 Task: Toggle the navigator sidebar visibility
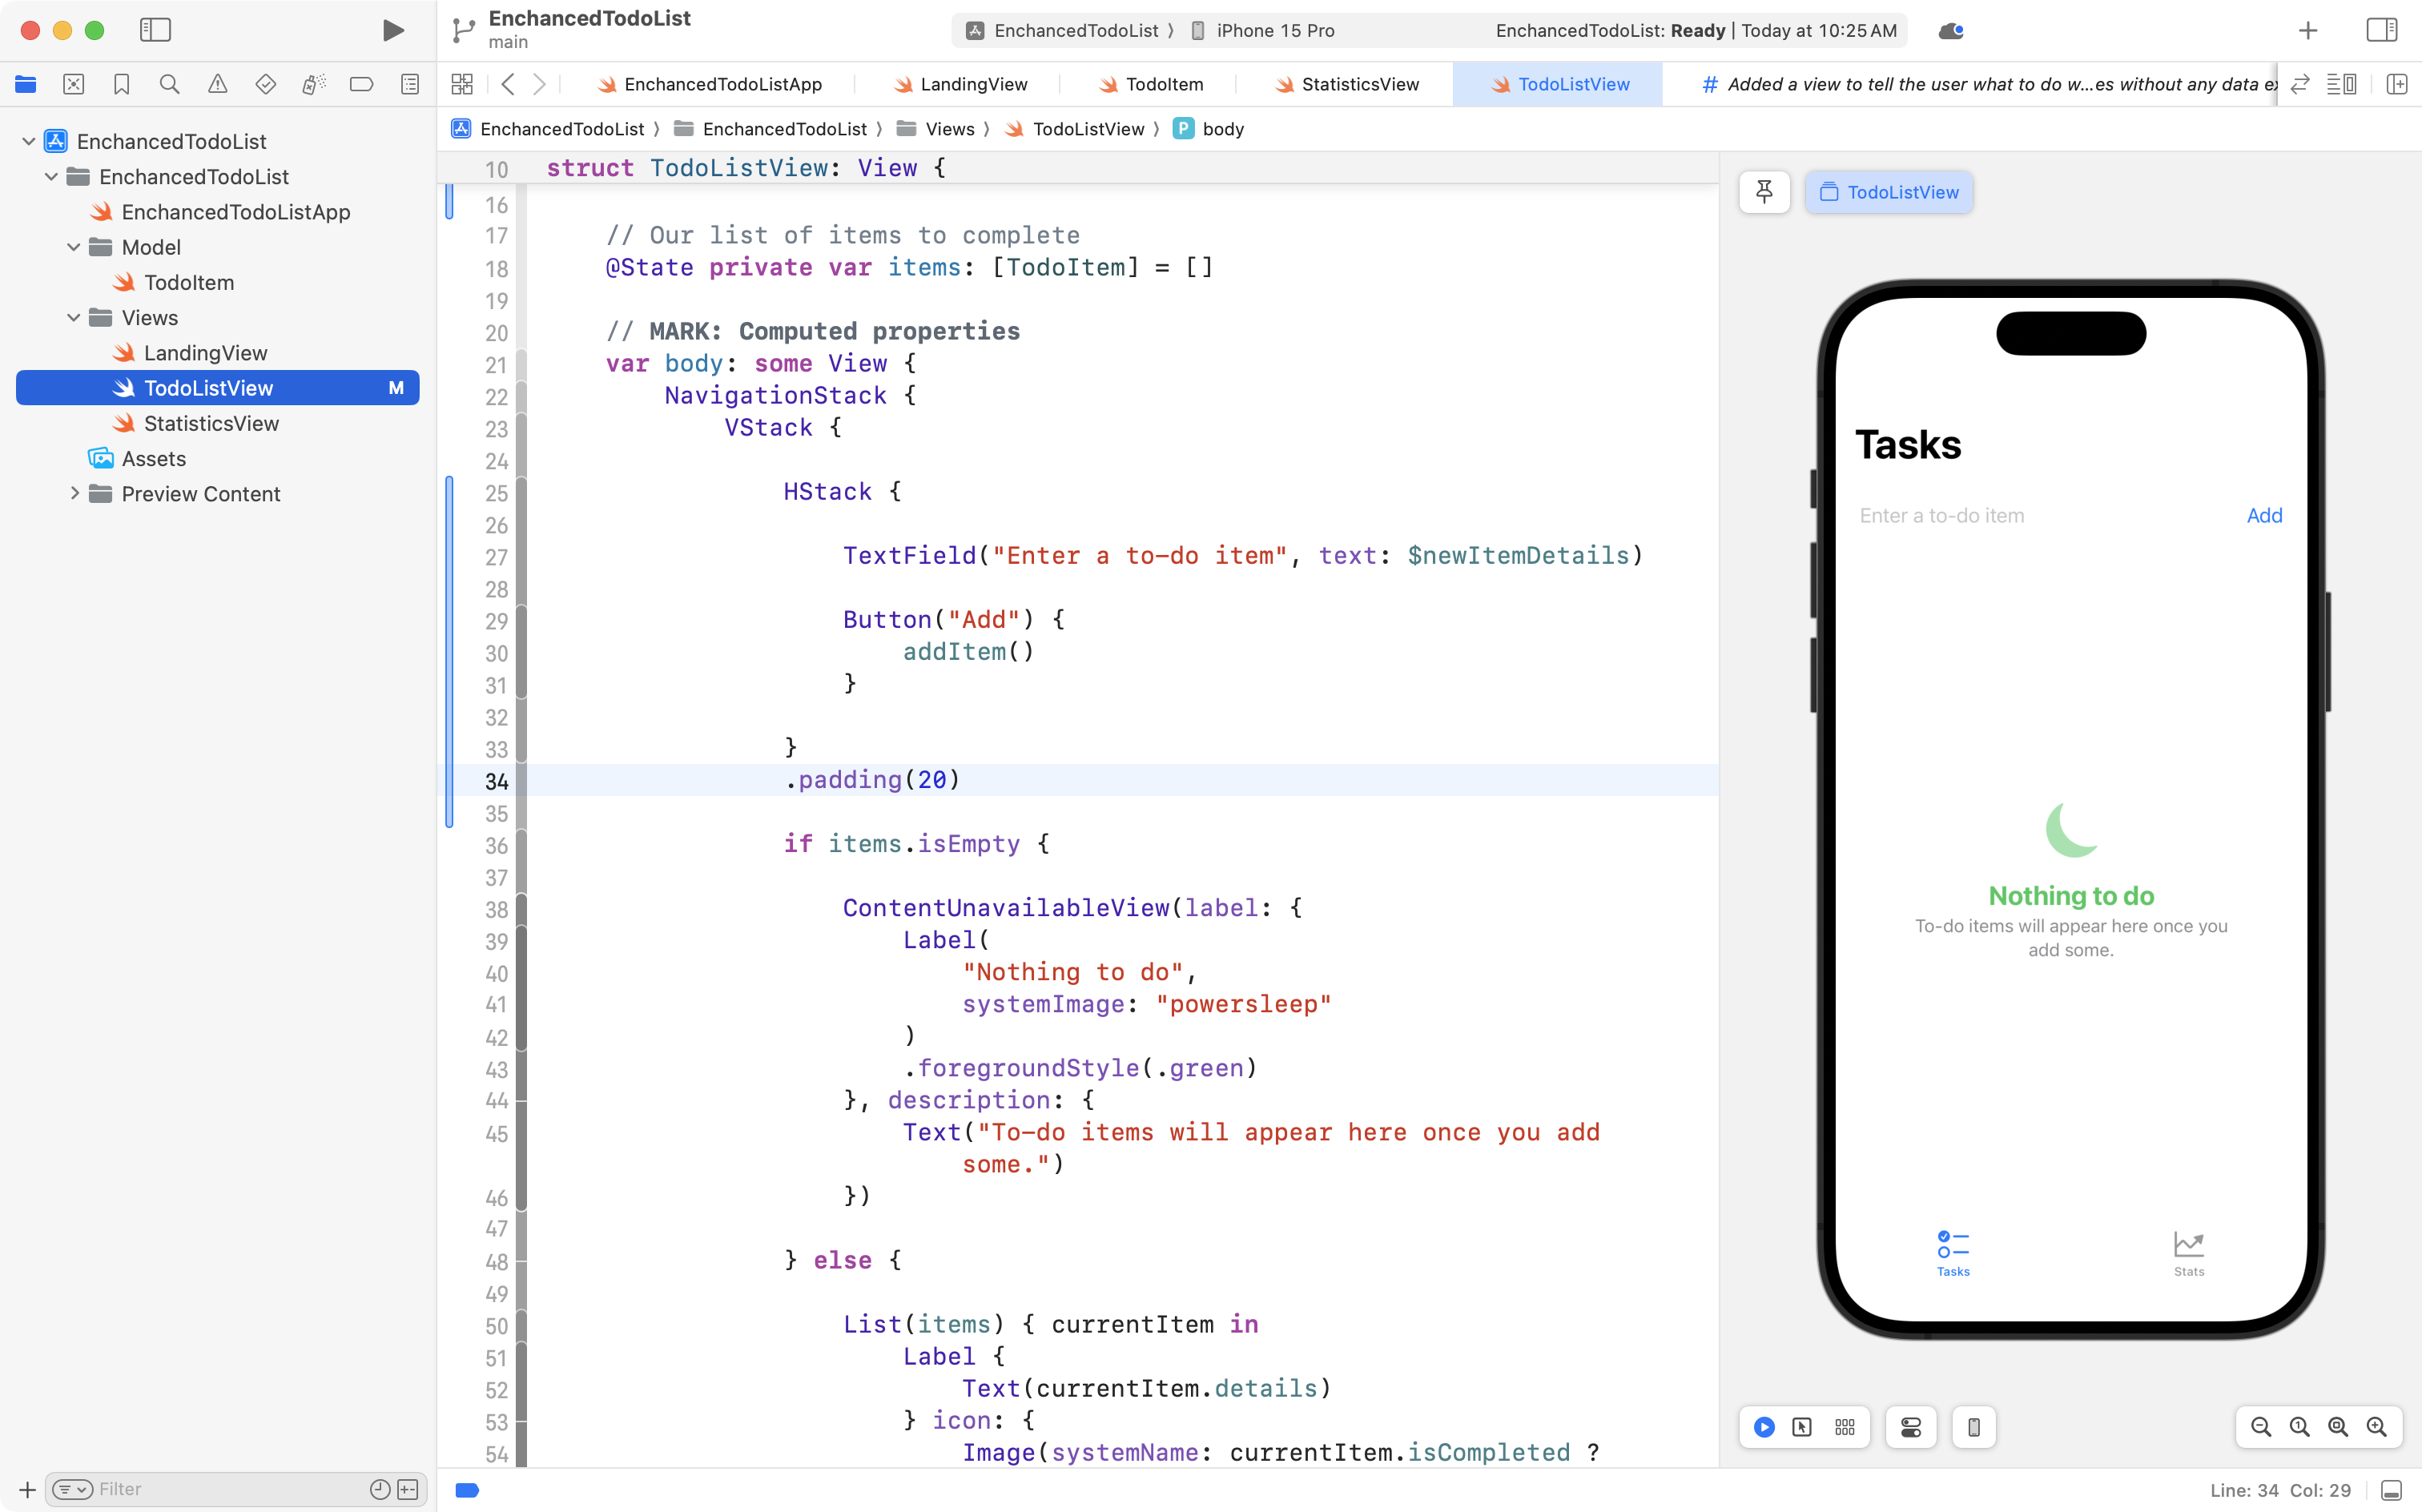click(156, 30)
